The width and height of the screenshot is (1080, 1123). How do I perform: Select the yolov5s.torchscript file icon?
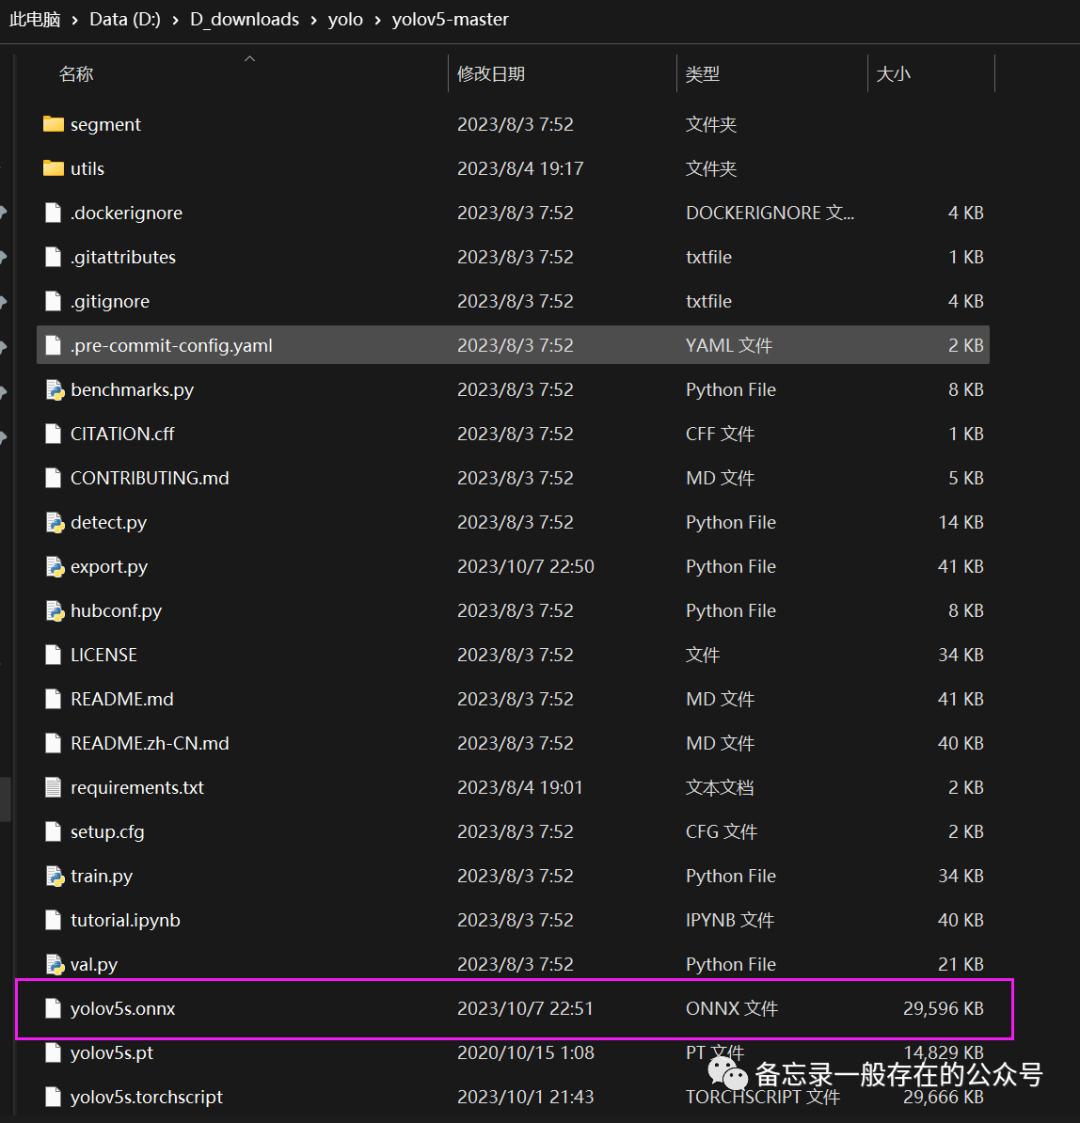[53, 1097]
